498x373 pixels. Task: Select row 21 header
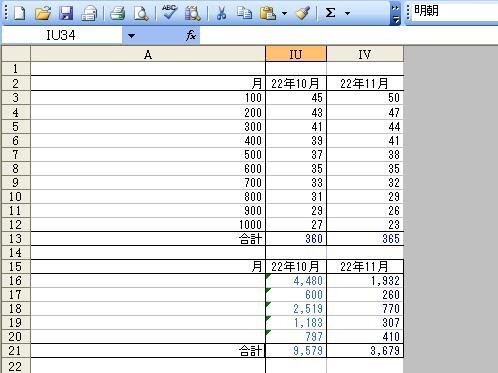coord(16,351)
